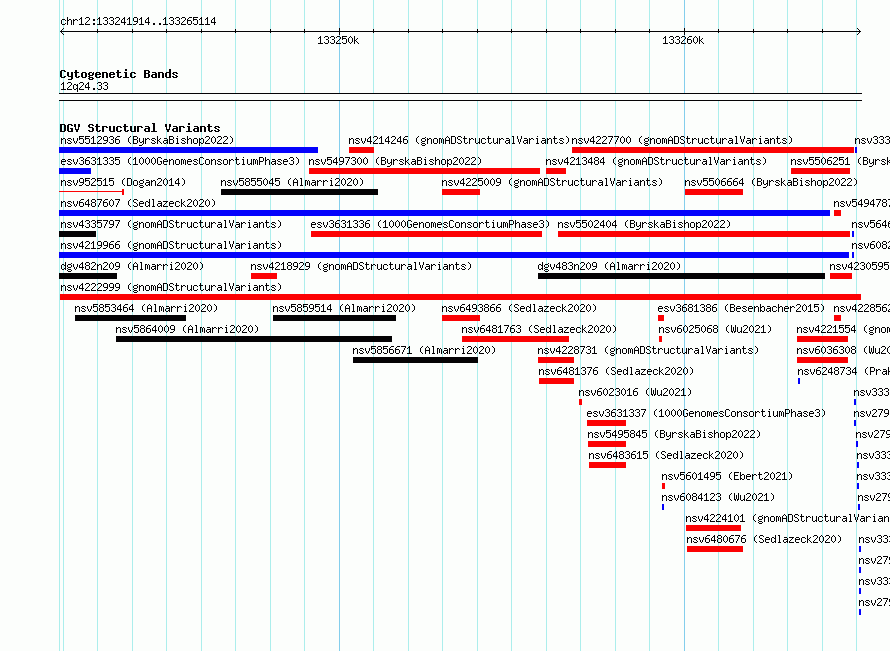Open the nsv4221554 variant label
The image size is (890, 651).
pos(843,329)
